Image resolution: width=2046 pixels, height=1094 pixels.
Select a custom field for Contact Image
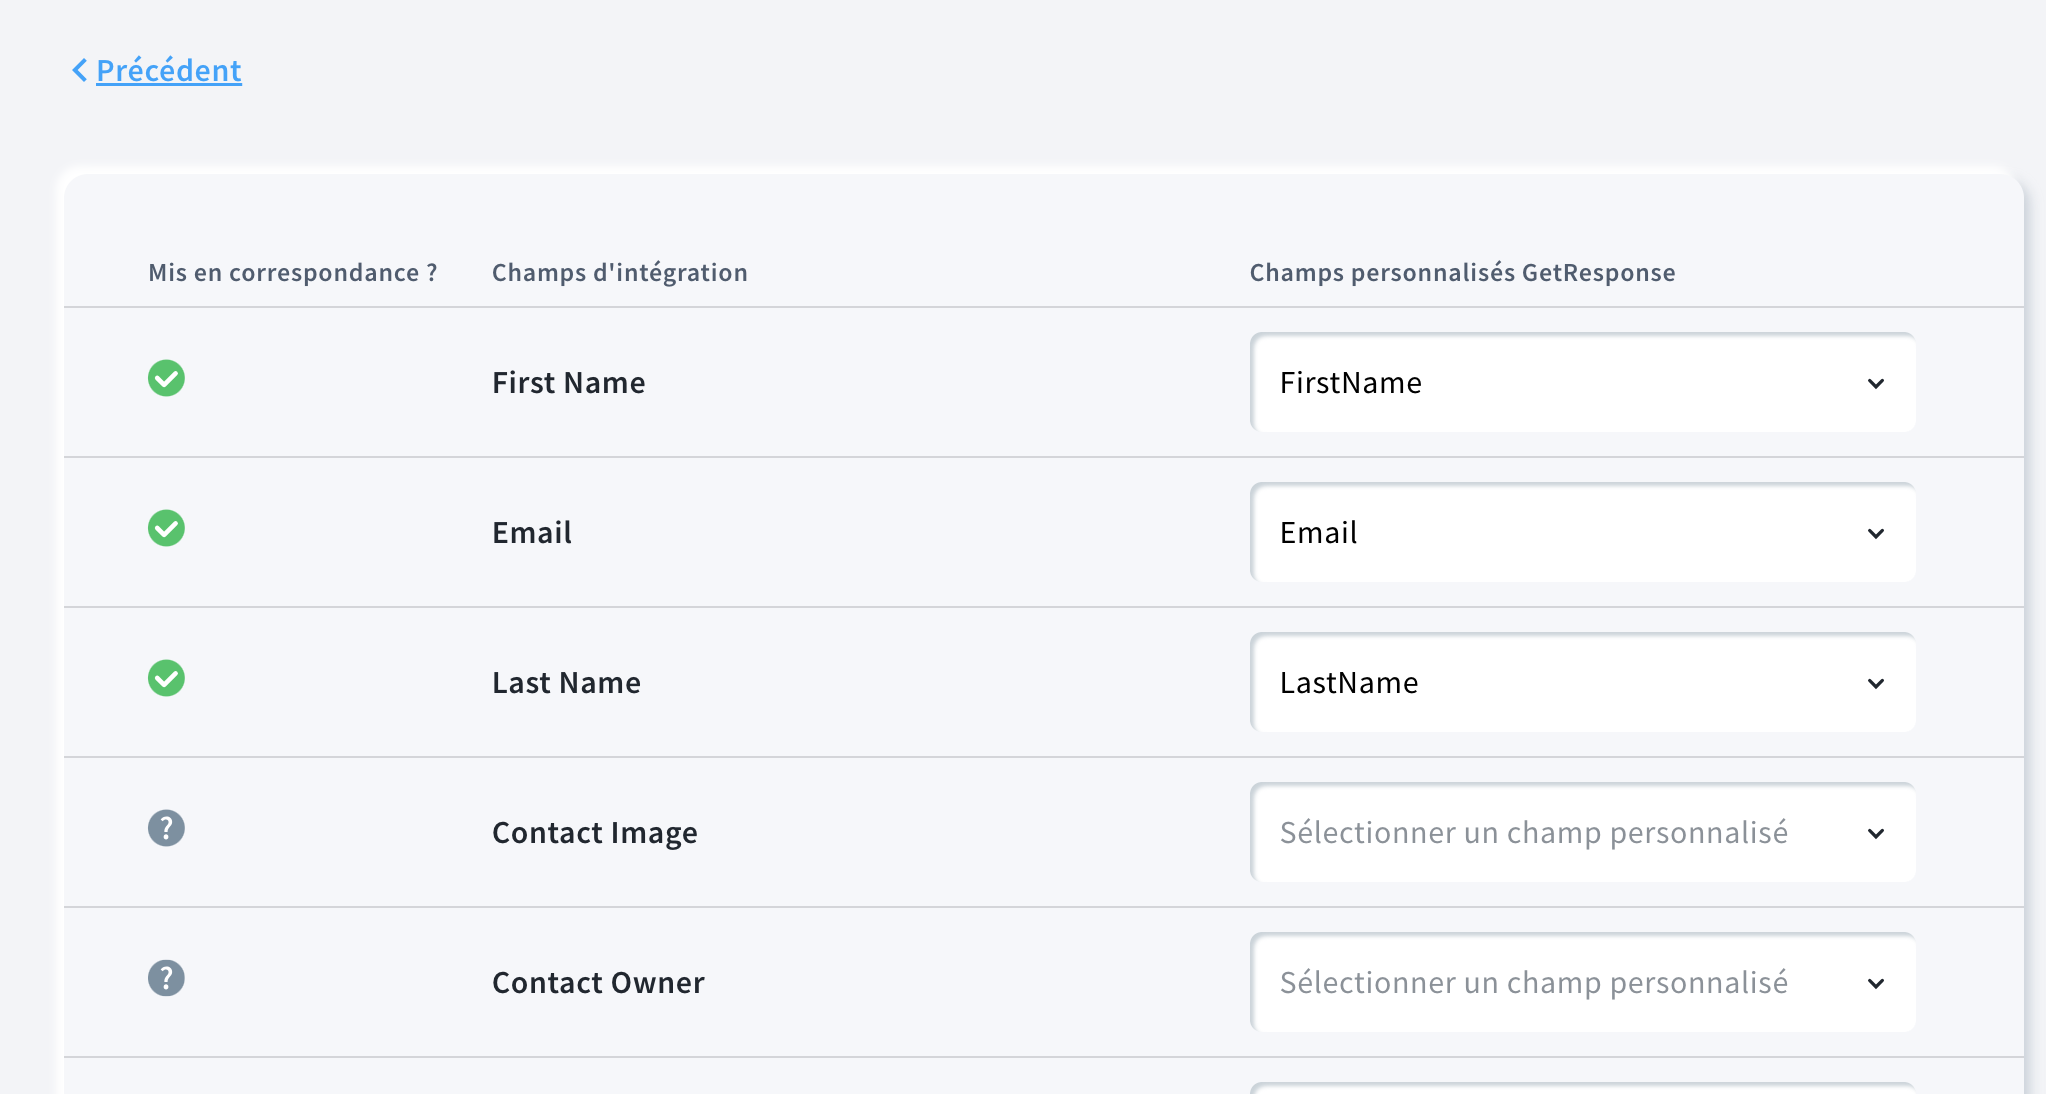click(x=1583, y=833)
